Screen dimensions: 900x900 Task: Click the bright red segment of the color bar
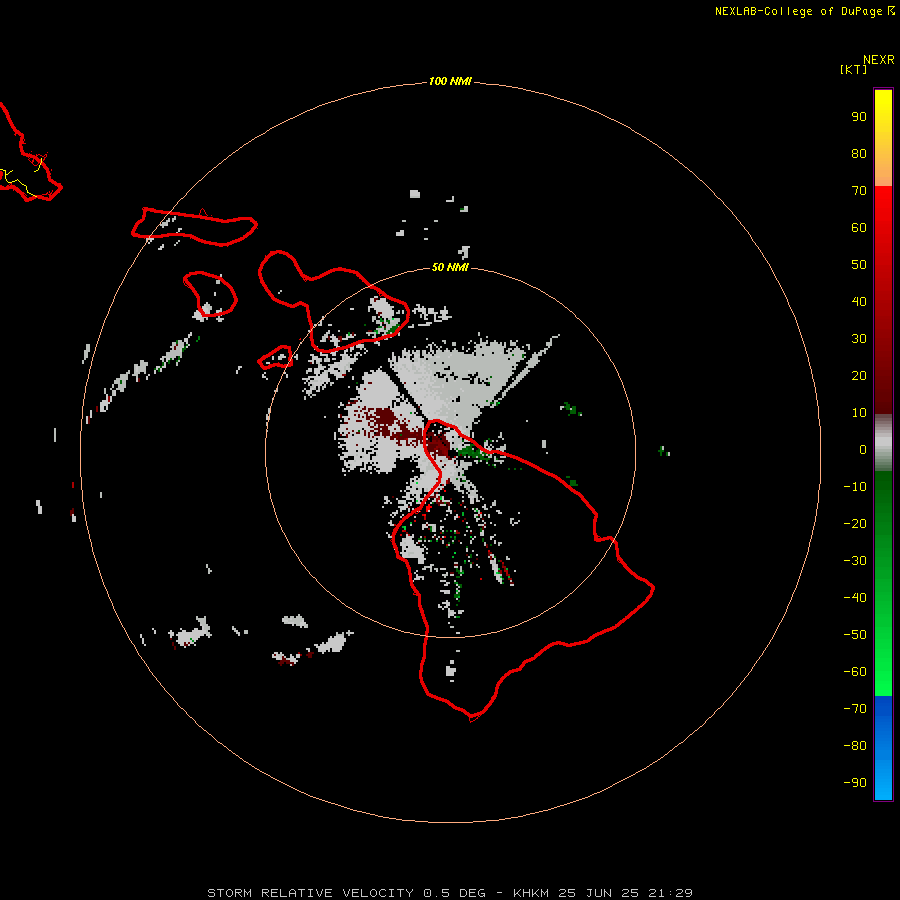(x=883, y=300)
